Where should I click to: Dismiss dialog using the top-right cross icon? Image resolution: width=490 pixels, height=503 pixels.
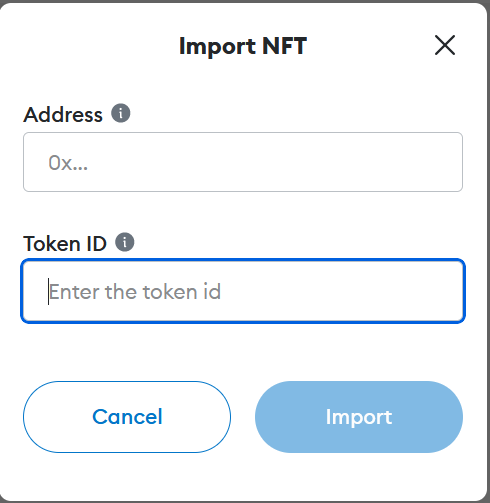(x=445, y=45)
